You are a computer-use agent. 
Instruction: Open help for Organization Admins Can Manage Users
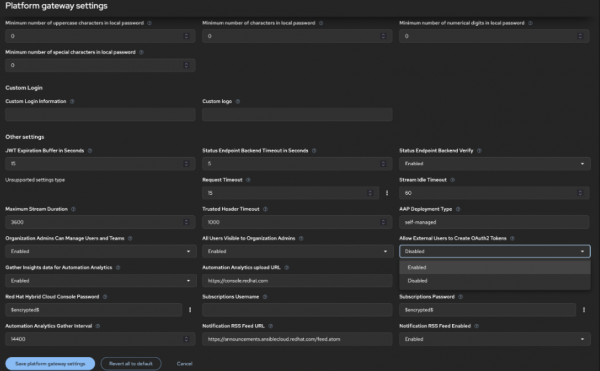point(130,238)
